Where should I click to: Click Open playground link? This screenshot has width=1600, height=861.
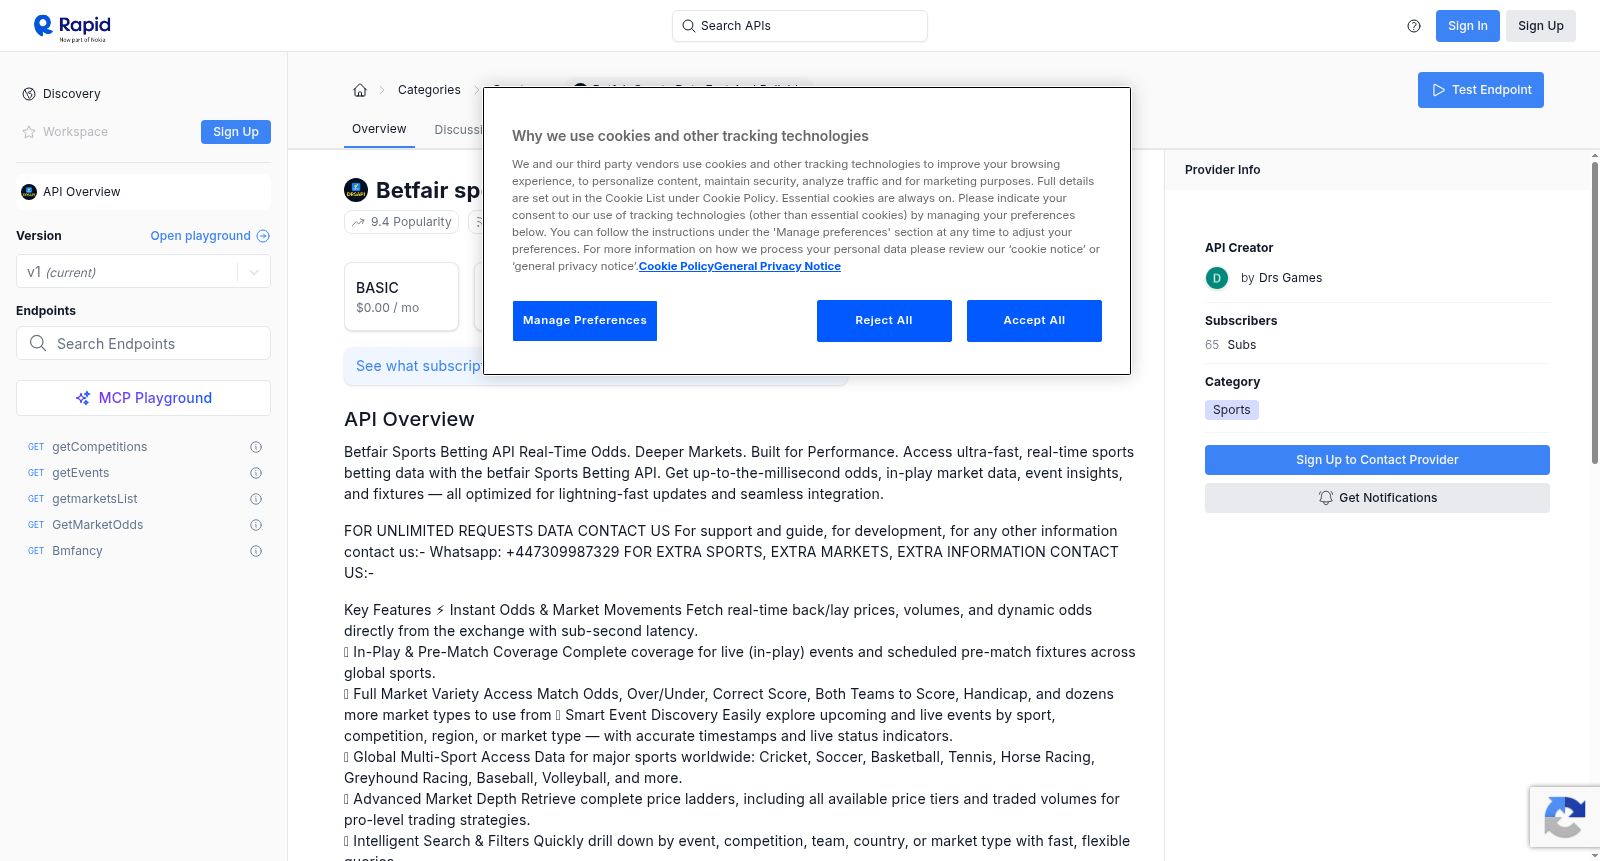(210, 236)
